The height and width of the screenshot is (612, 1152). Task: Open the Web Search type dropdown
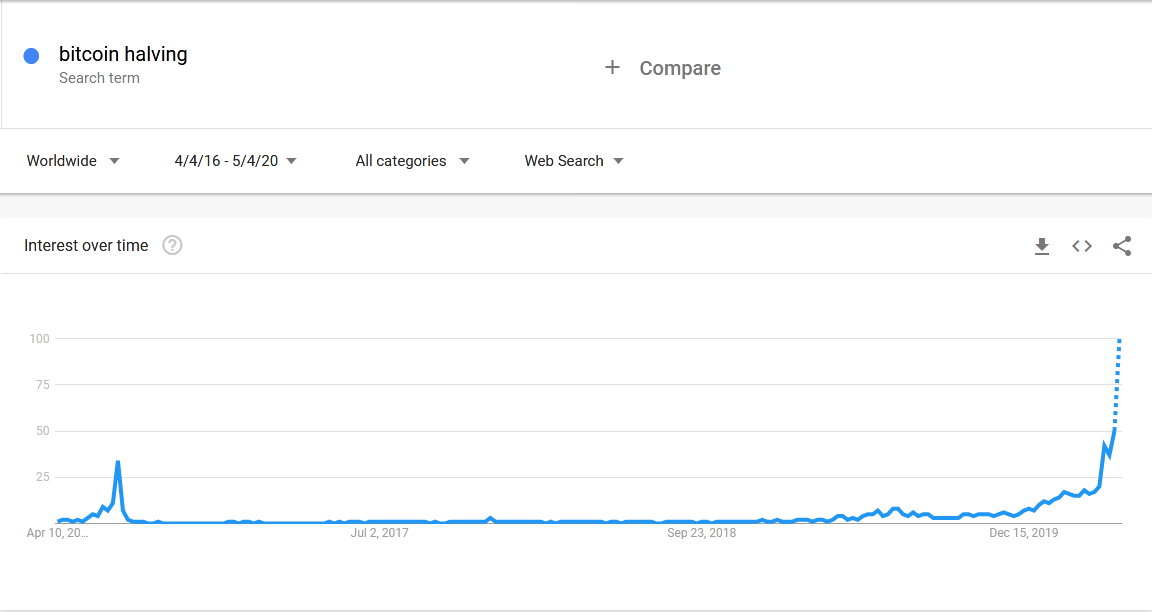[x=574, y=161]
